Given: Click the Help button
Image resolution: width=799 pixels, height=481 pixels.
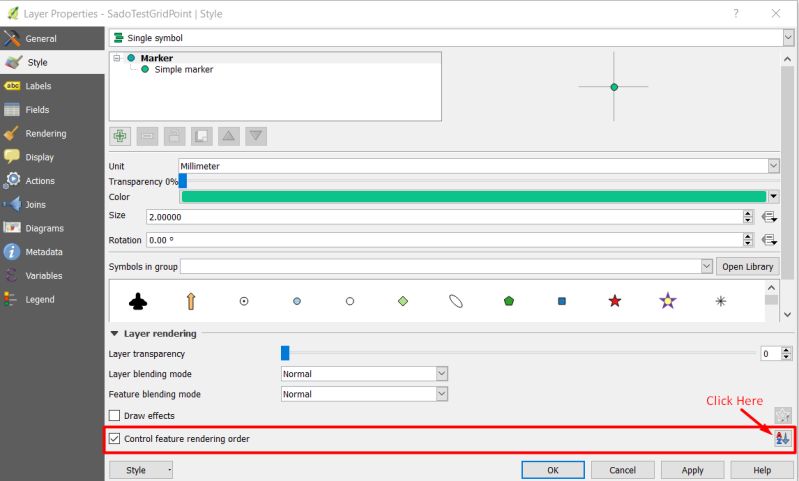Looking at the screenshot, I should (762, 470).
